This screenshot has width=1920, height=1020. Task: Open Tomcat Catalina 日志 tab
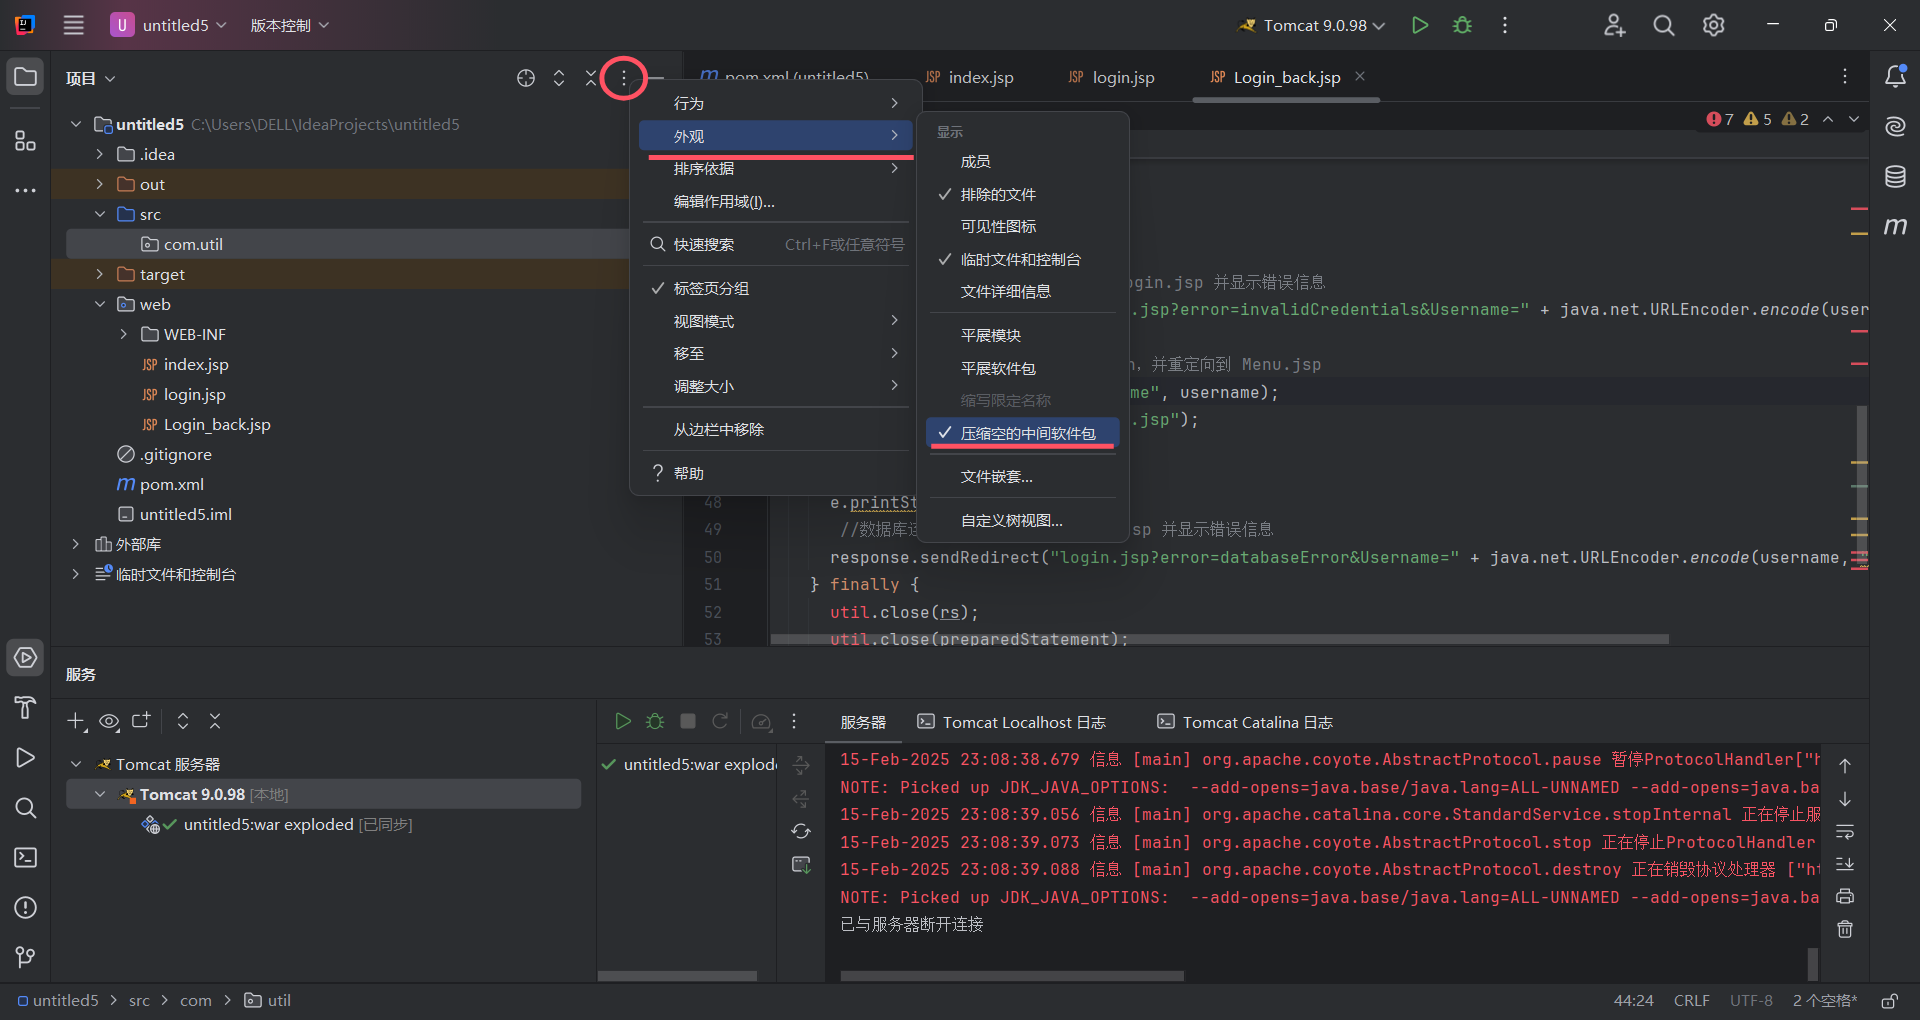click(x=1244, y=722)
